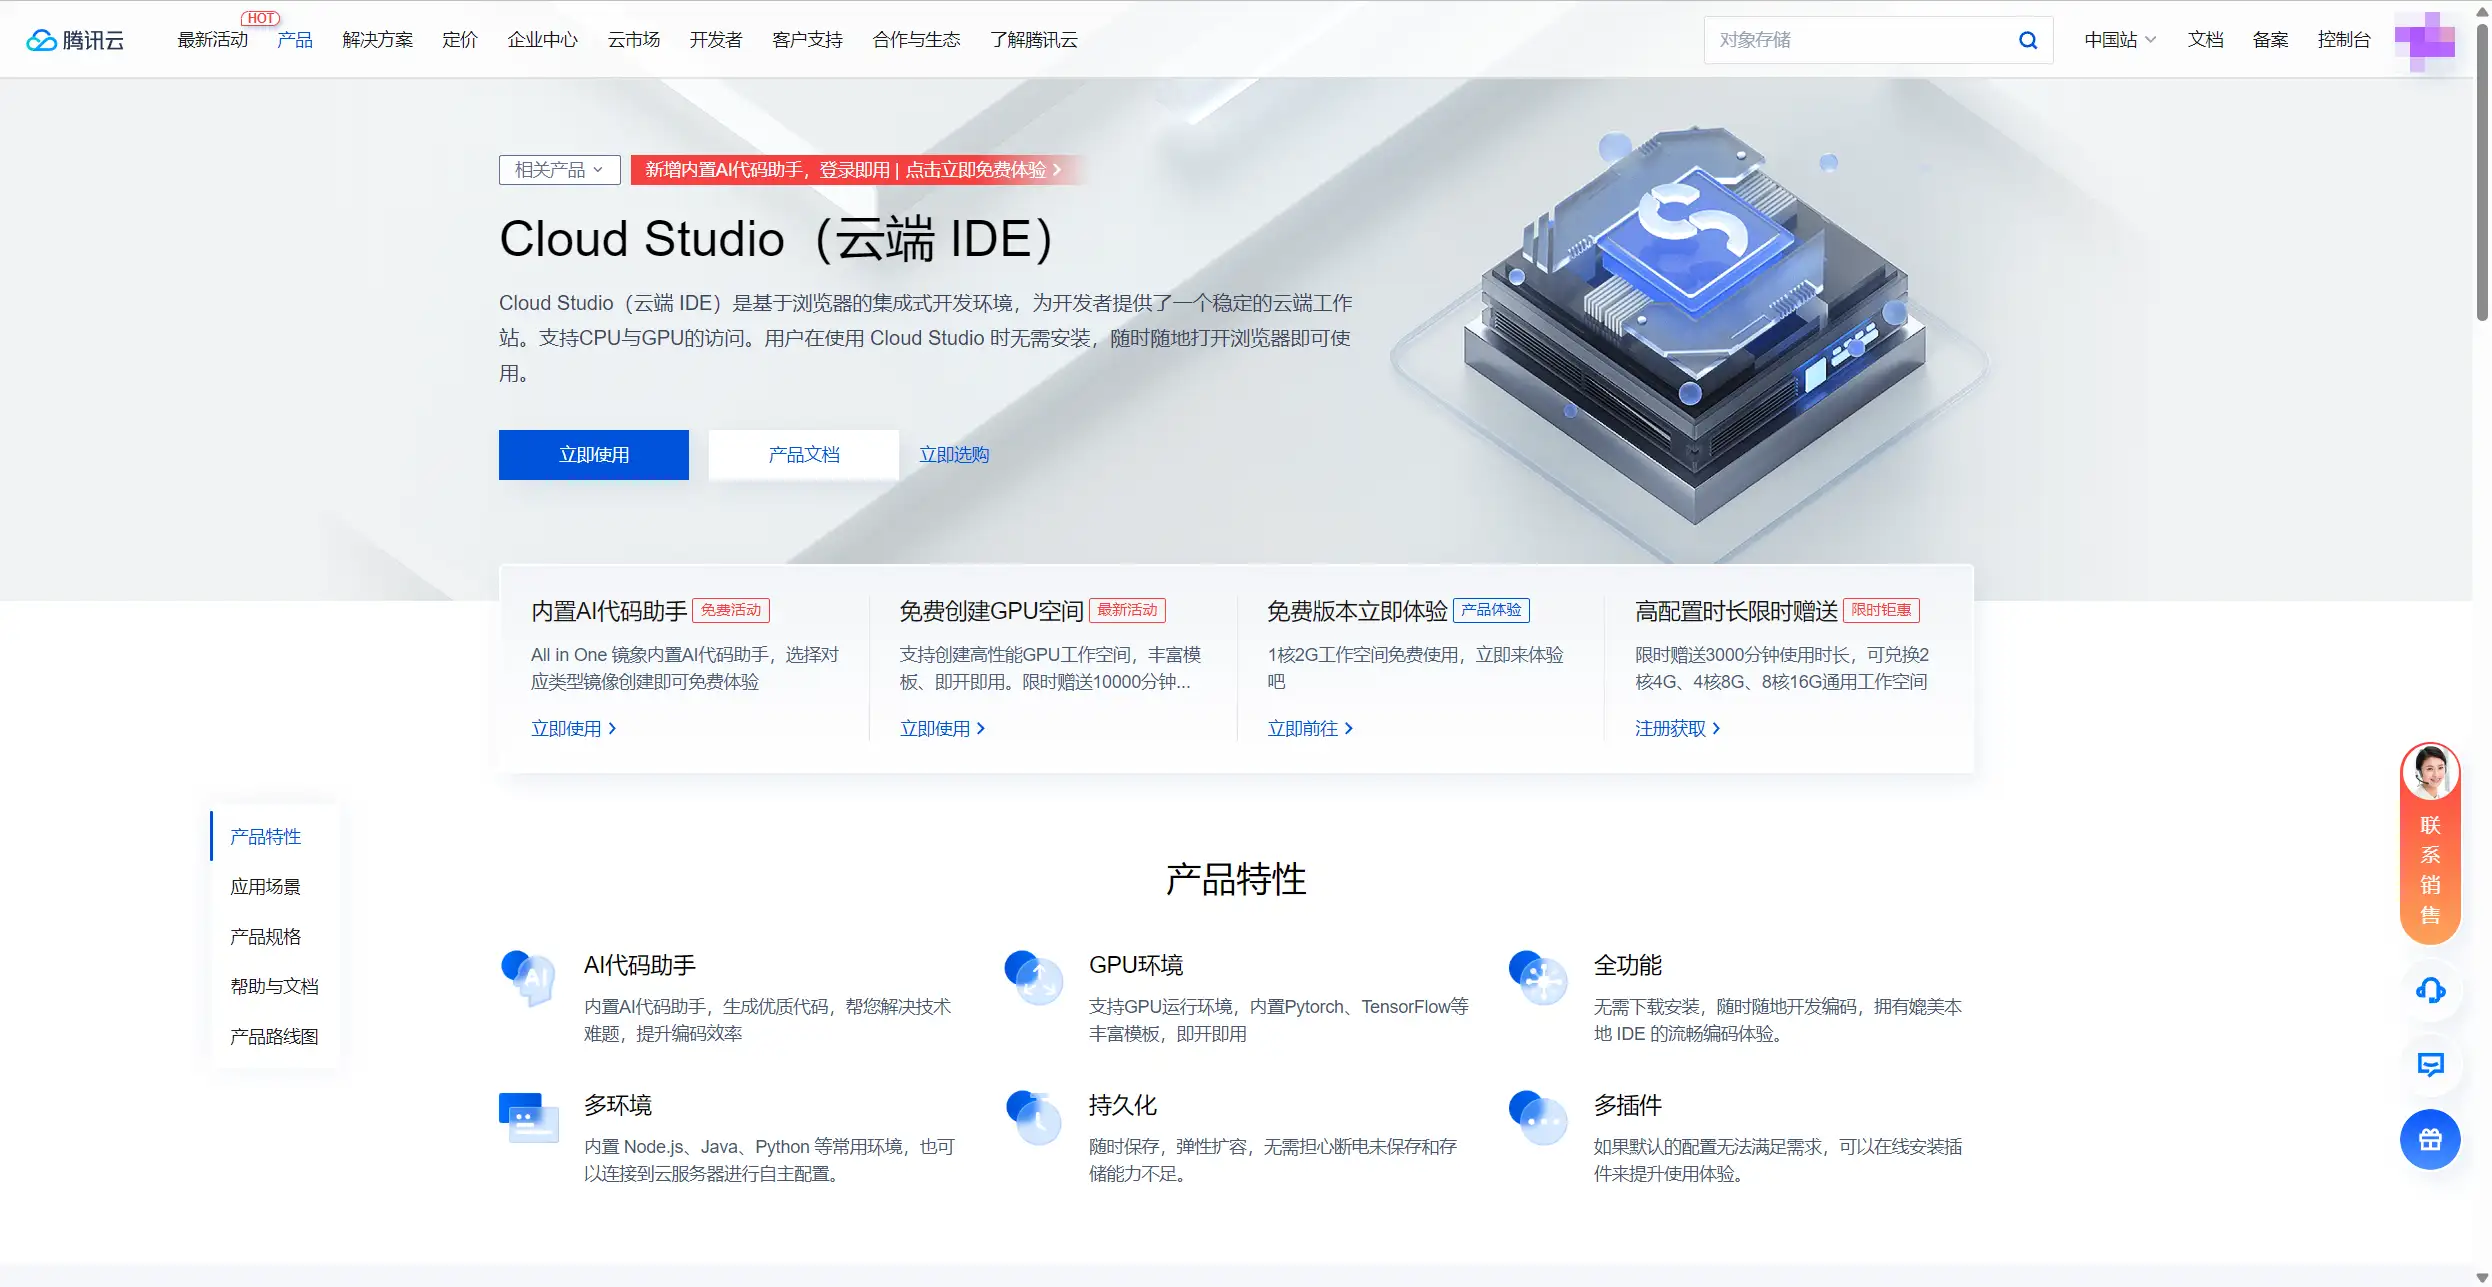
Task: Click the 联系销售 floating contact panel
Action: (x=2431, y=865)
